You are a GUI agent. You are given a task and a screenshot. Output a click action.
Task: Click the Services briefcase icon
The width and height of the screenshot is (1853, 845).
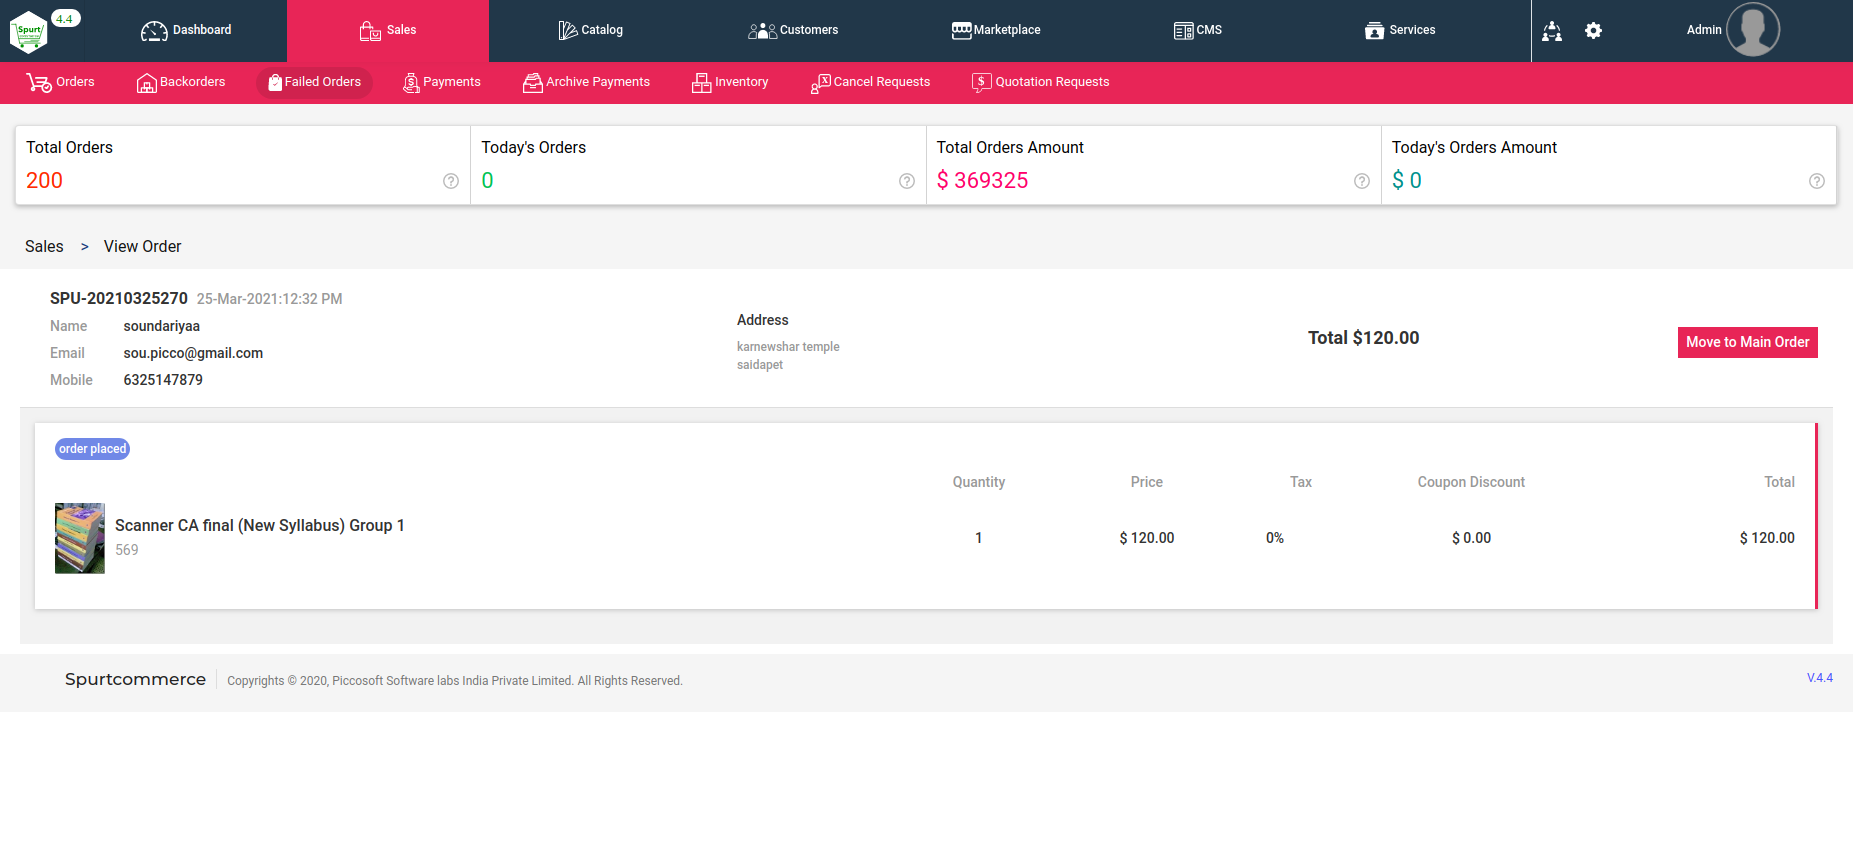pyautogui.click(x=1374, y=30)
